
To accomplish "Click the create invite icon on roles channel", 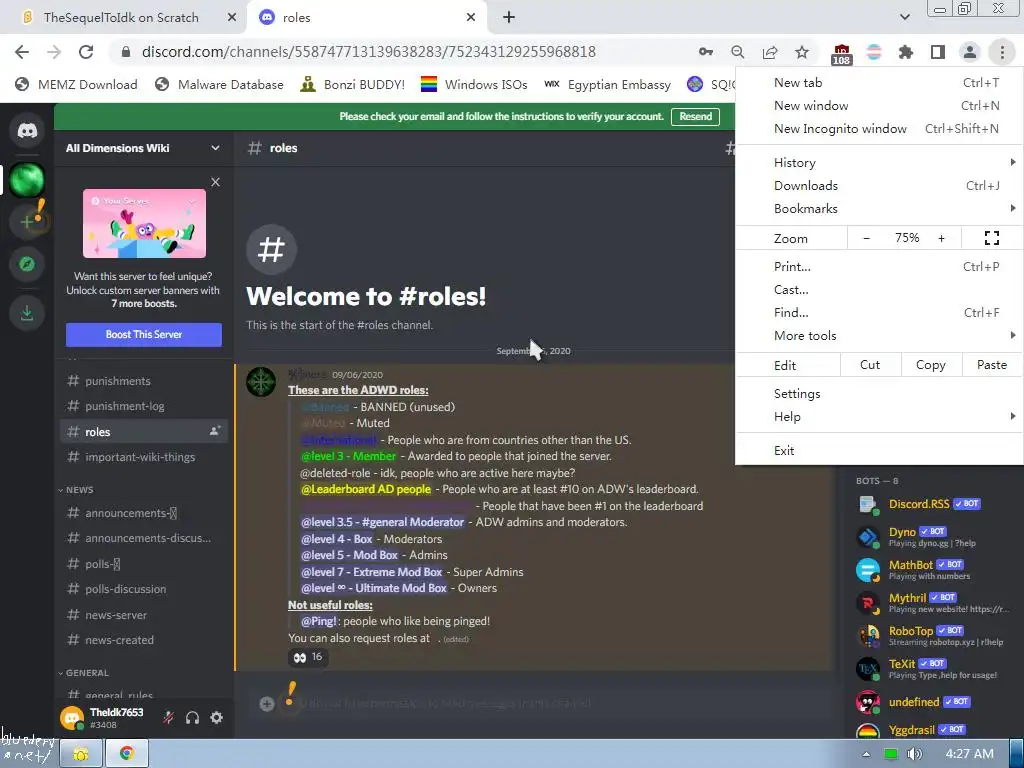I will tap(214, 431).
